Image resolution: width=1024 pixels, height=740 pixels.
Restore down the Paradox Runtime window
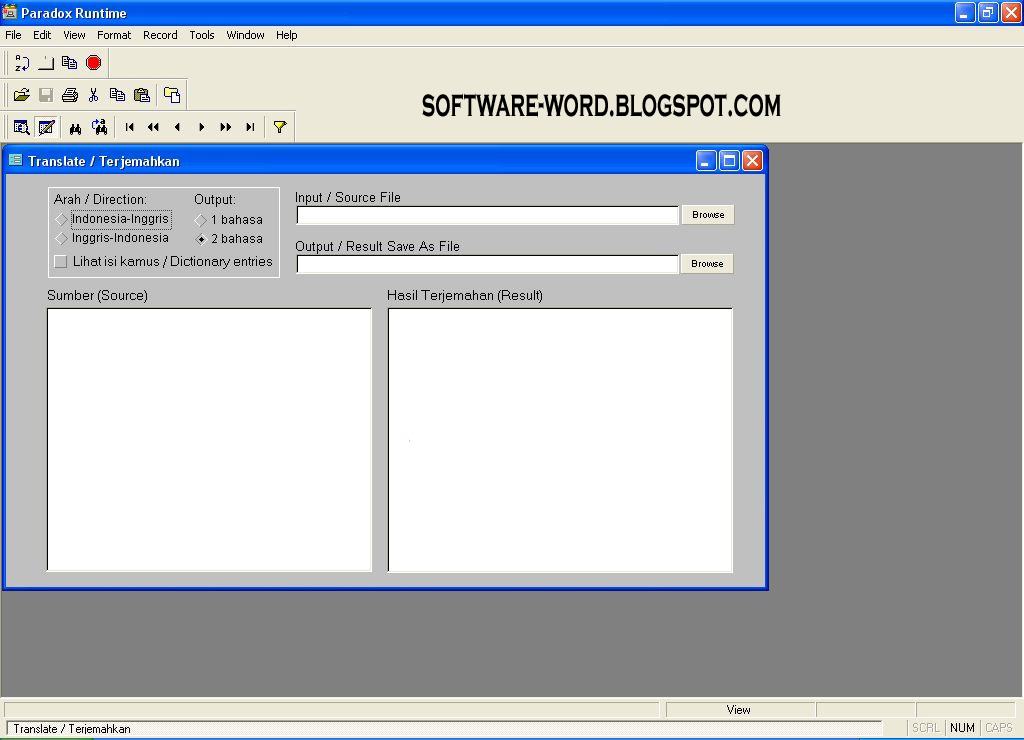point(988,12)
